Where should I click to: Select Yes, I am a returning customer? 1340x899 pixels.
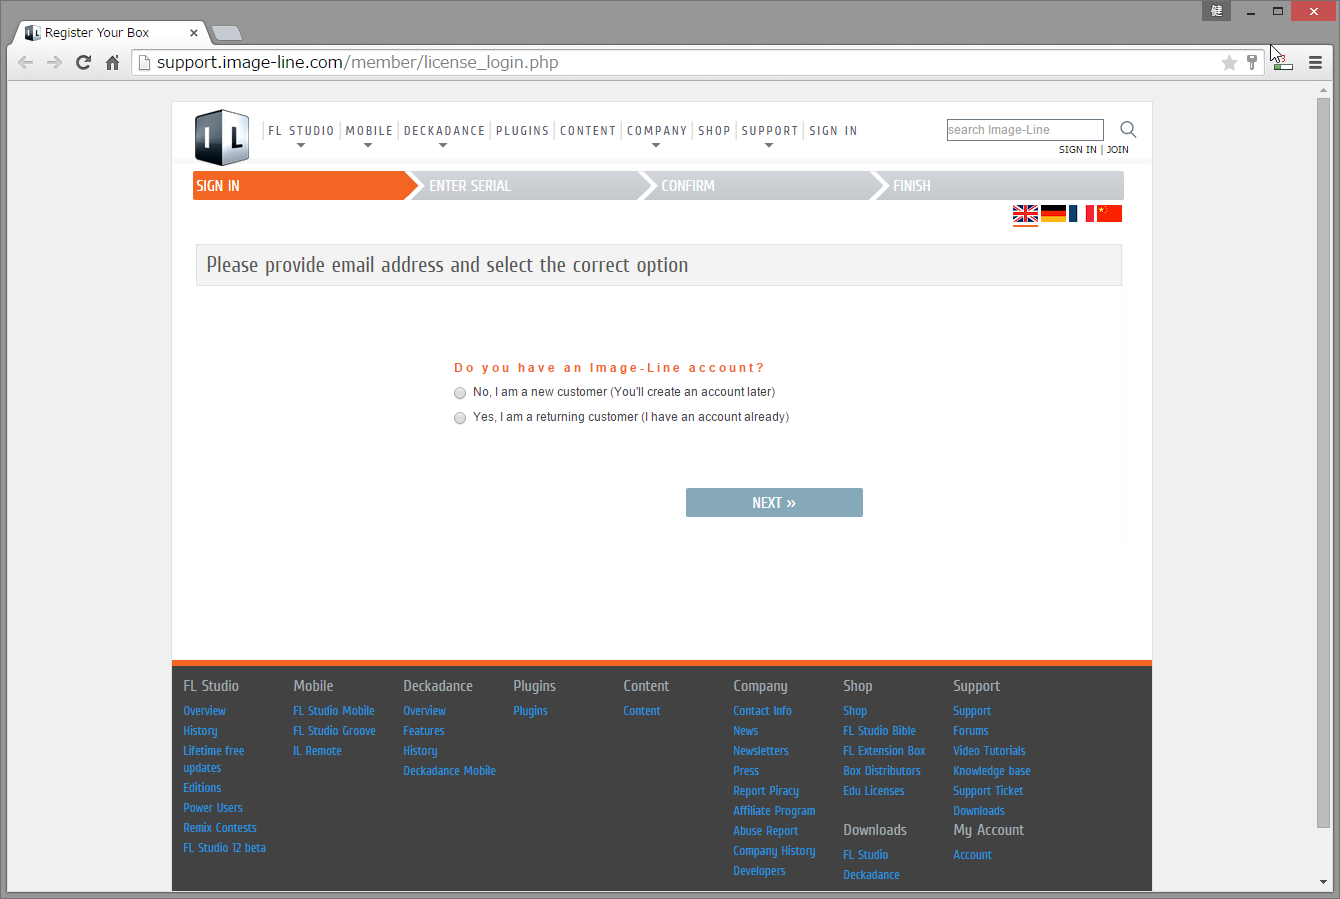point(460,418)
